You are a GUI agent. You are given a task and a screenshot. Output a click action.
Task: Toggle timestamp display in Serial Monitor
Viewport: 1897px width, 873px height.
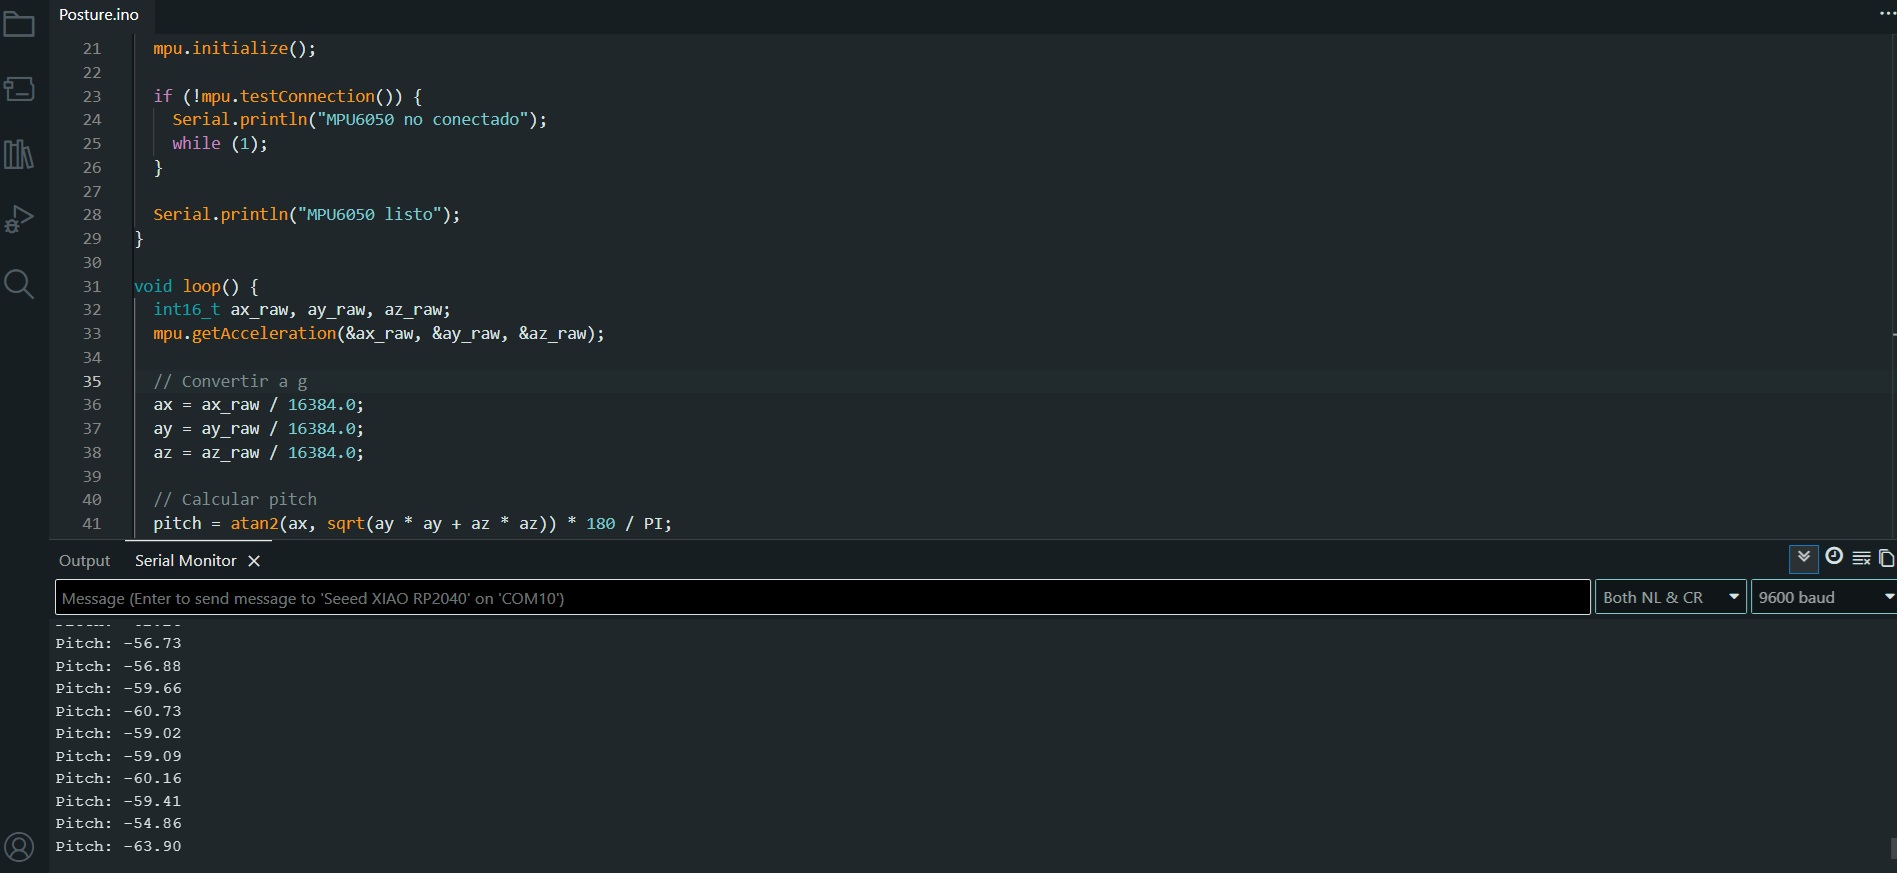tap(1834, 557)
